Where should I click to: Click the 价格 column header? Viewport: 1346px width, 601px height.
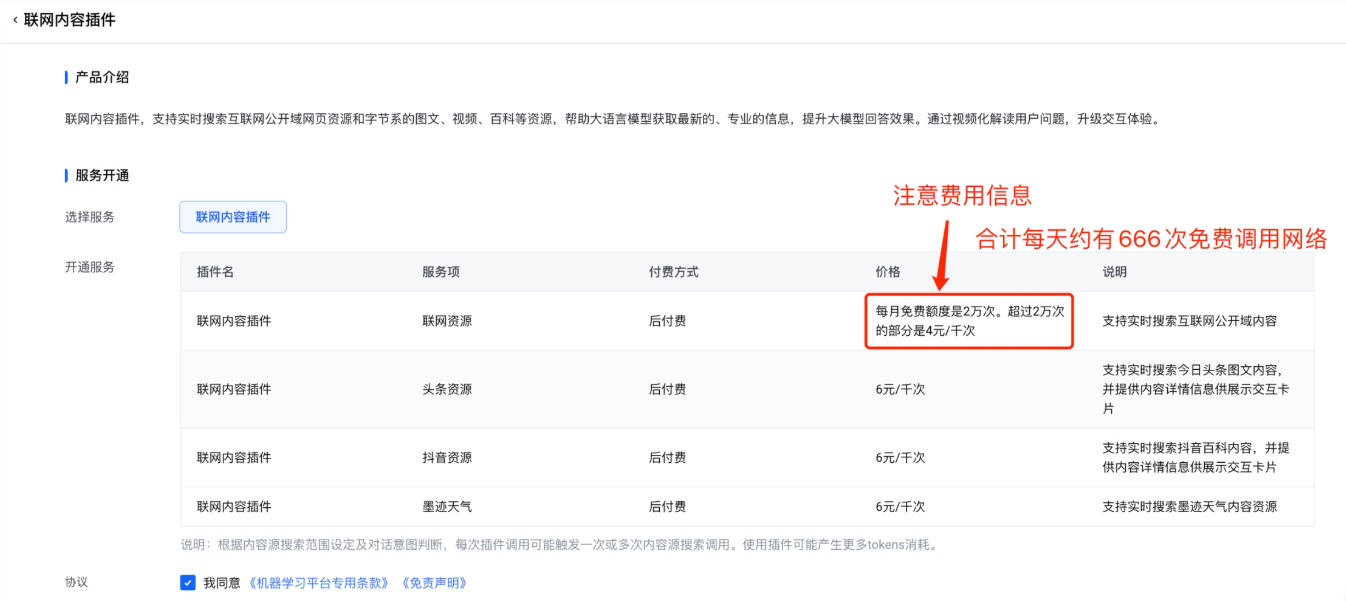click(888, 272)
